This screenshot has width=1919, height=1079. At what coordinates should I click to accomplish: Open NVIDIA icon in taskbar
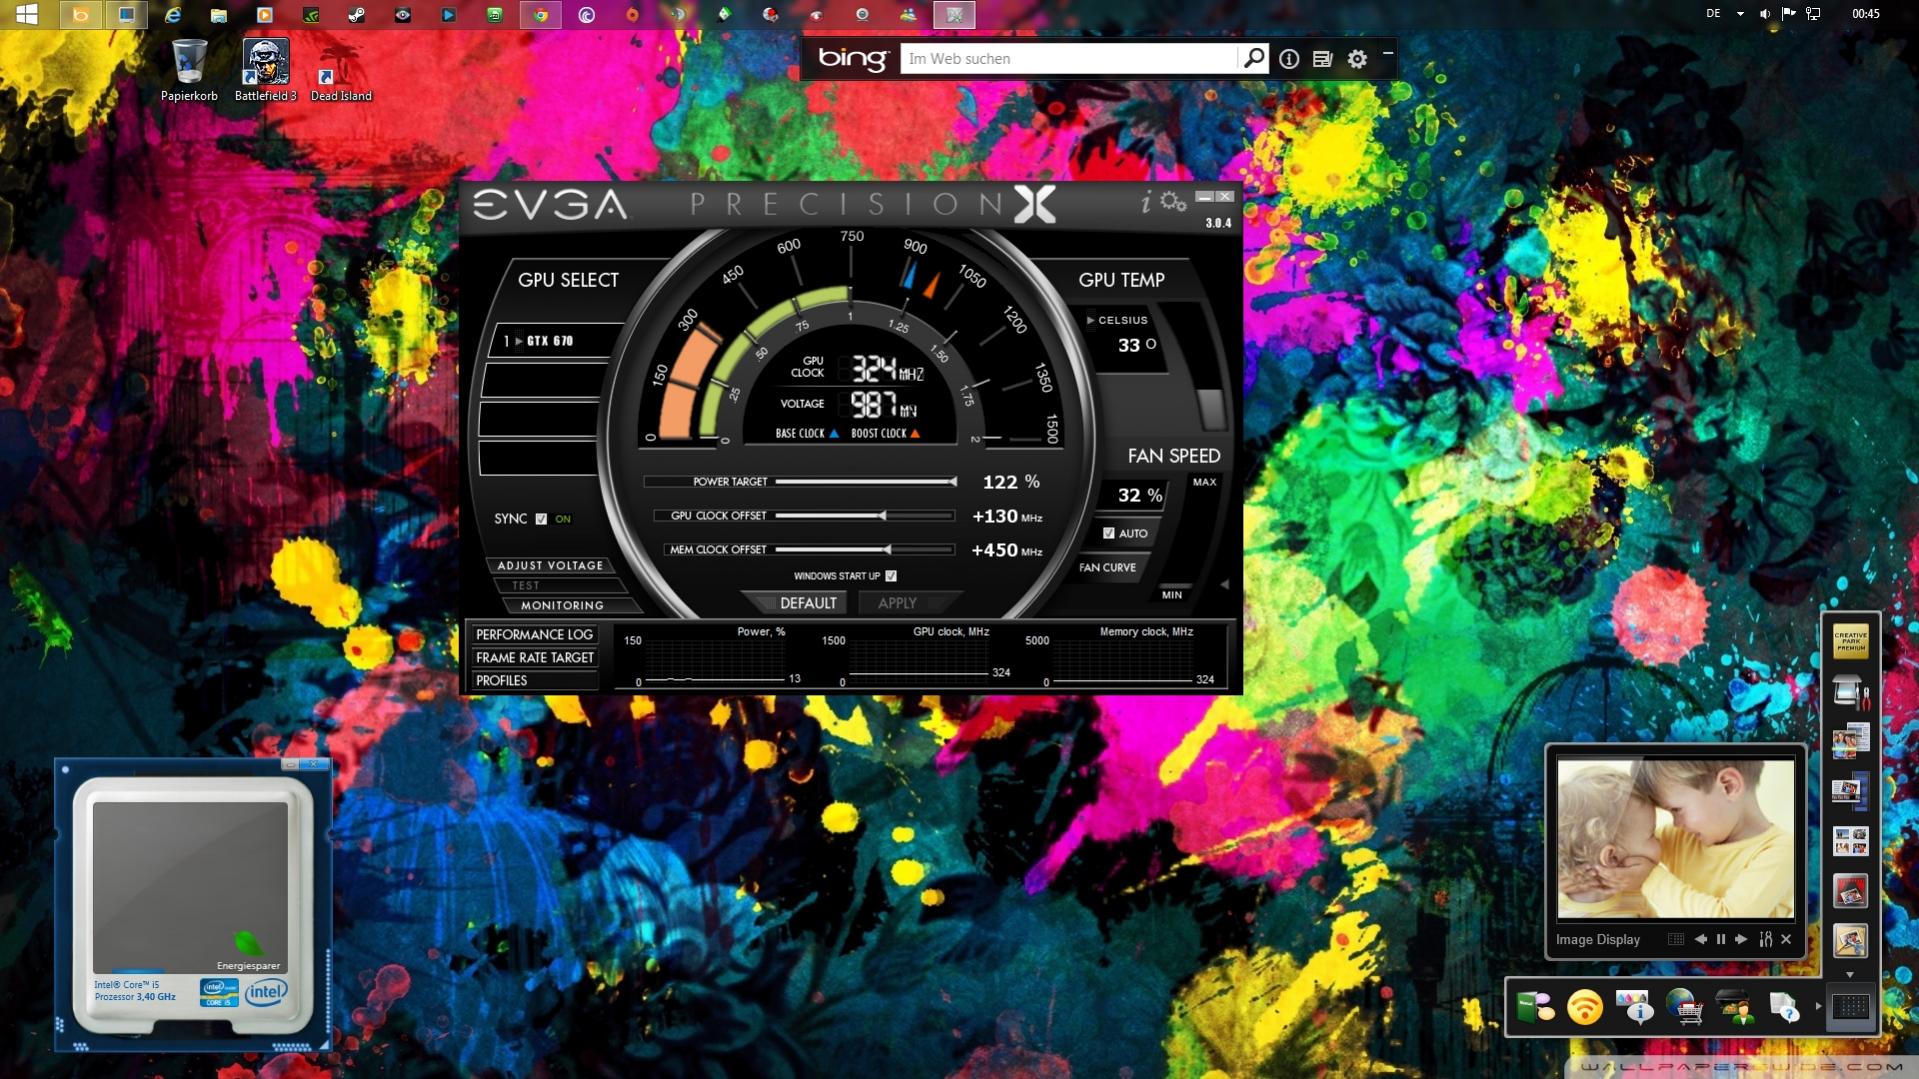coord(311,14)
